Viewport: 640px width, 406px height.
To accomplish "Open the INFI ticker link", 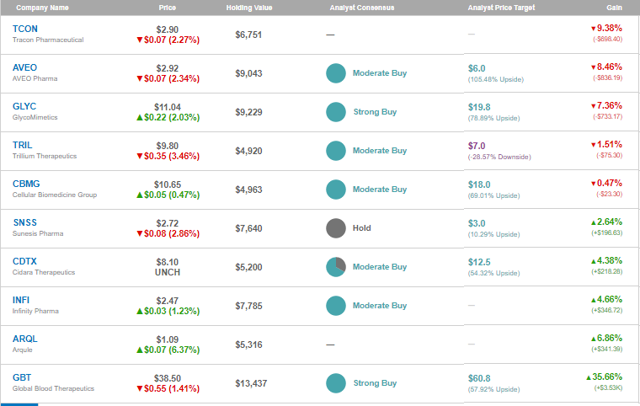I will tap(21, 300).
